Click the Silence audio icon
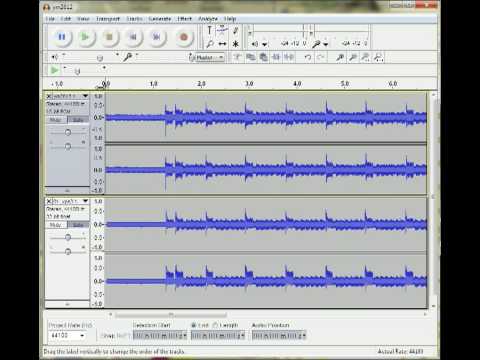This screenshot has height=360, width=480. [x=289, y=57]
